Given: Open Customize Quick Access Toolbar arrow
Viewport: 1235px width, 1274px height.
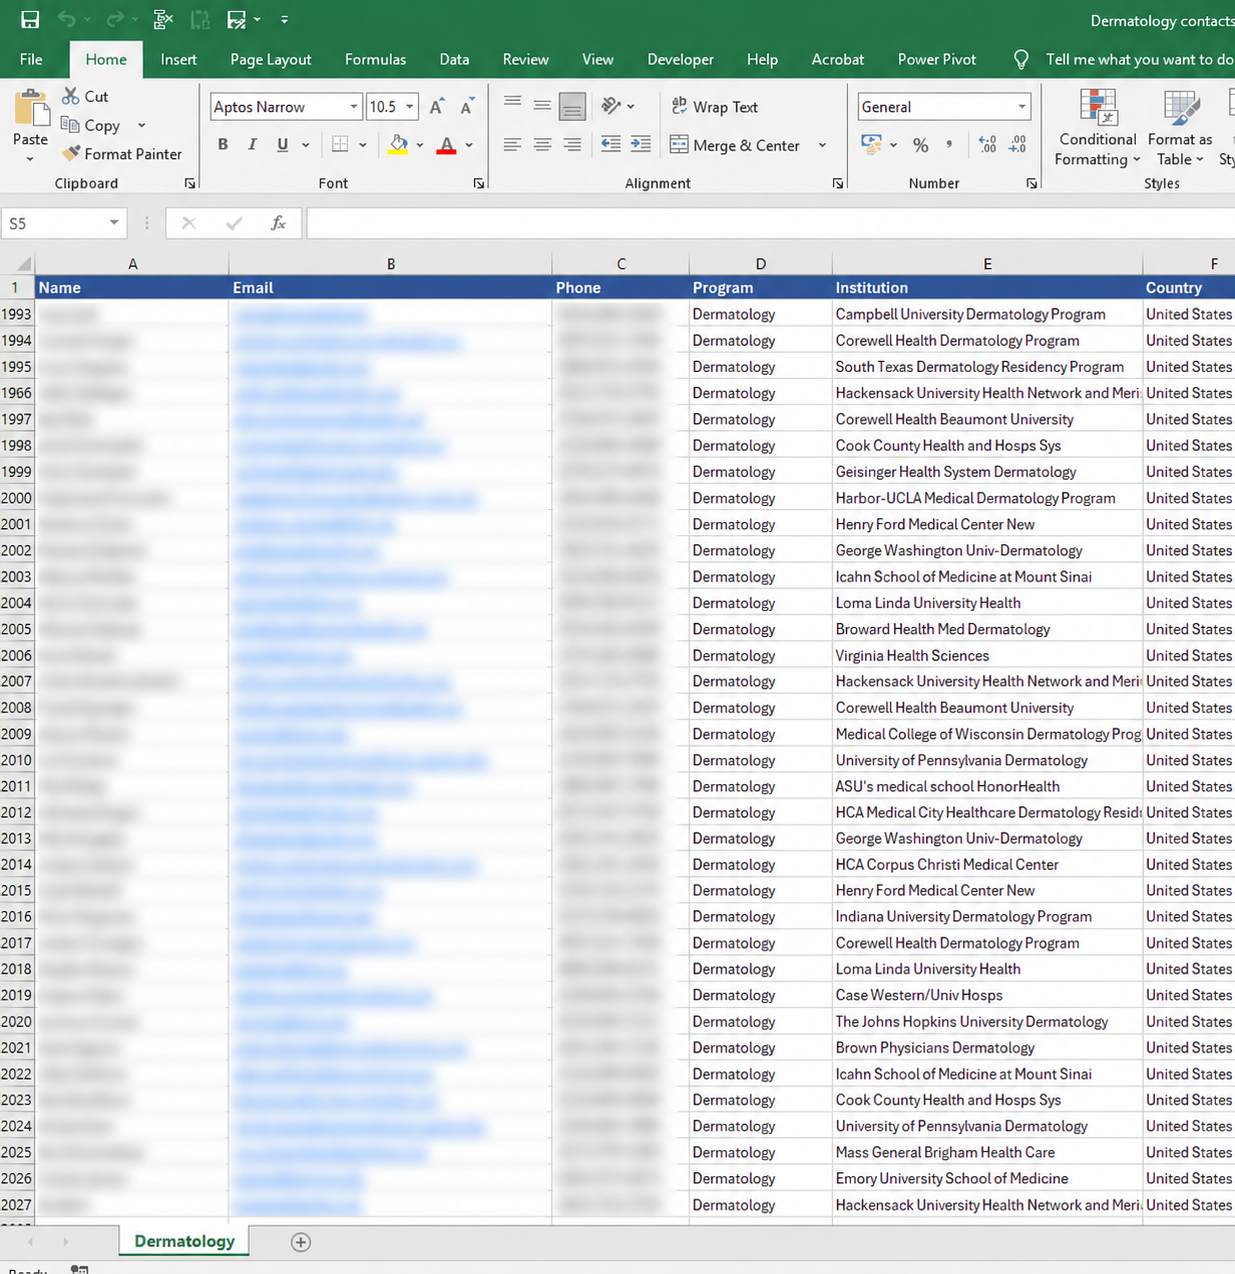Looking at the screenshot, I should [284, 19].
